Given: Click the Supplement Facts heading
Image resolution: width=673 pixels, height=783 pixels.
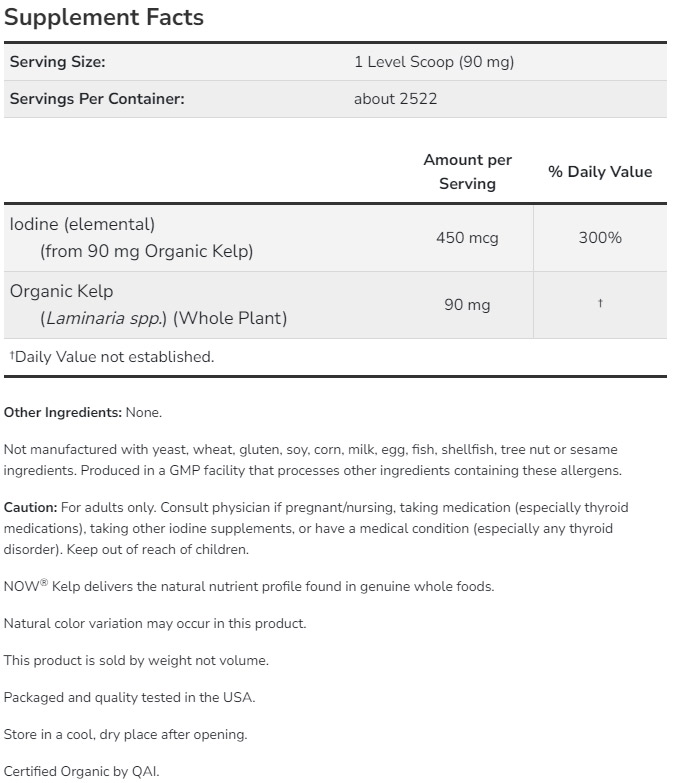Looking at the screenshot, I should tap(103, 17).
